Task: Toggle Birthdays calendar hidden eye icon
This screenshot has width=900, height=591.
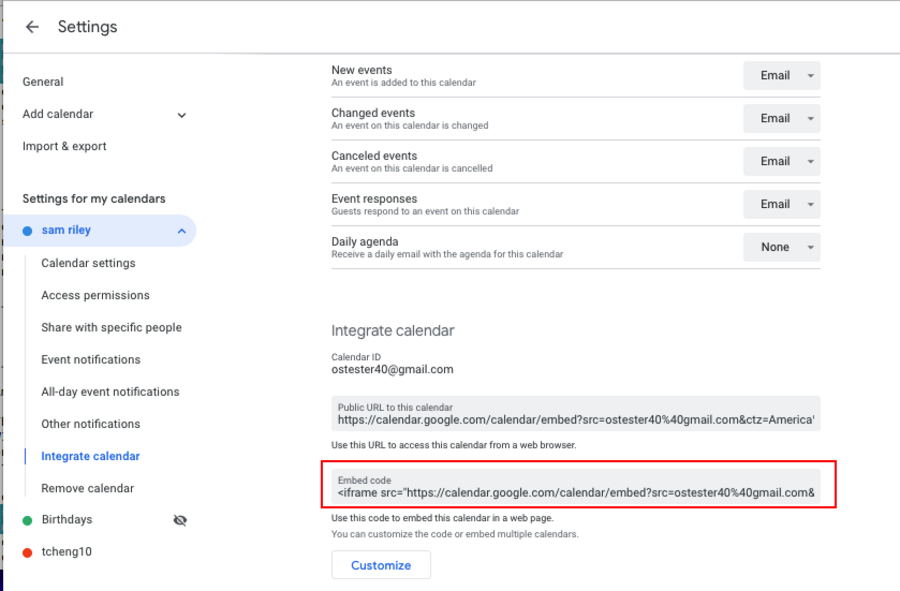Action: tap(180, 520)
